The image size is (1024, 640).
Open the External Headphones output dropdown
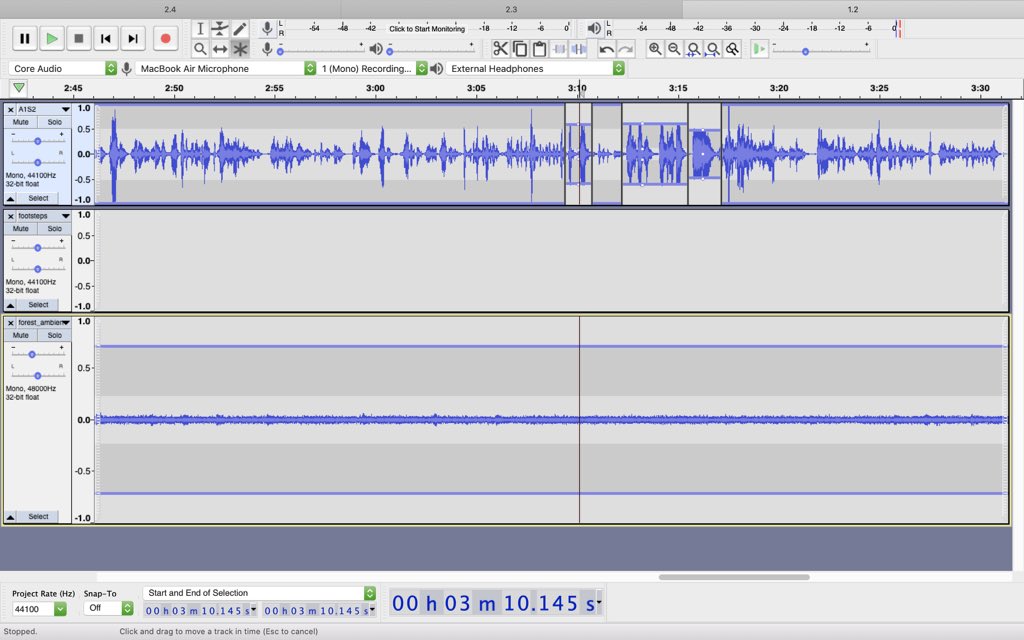point(536,69)
